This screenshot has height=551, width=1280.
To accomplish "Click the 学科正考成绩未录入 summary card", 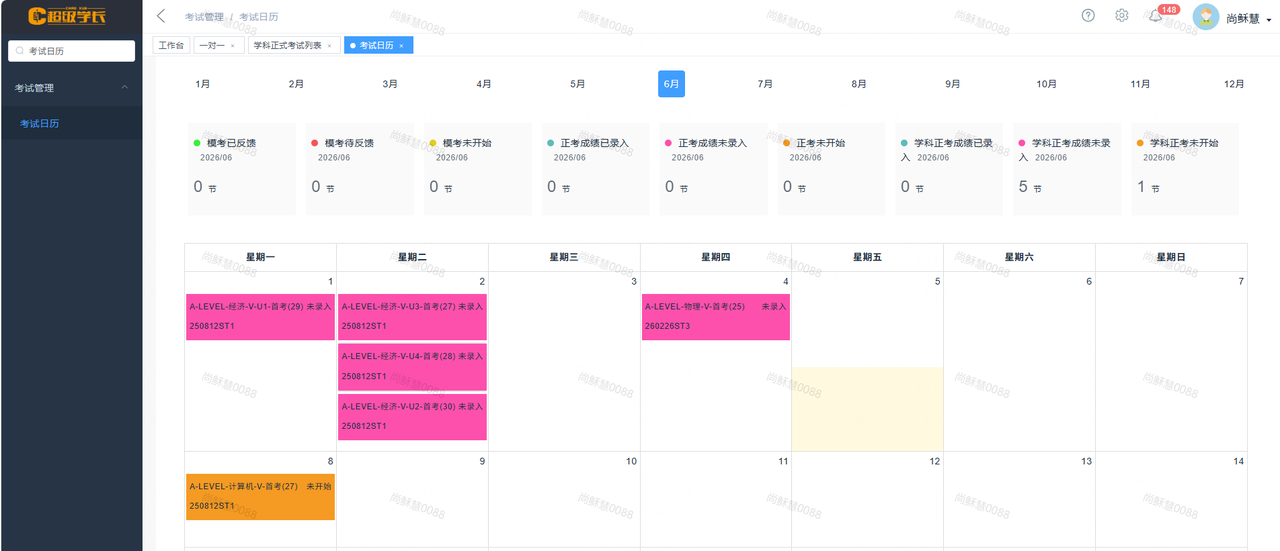I will (1068, 169).
